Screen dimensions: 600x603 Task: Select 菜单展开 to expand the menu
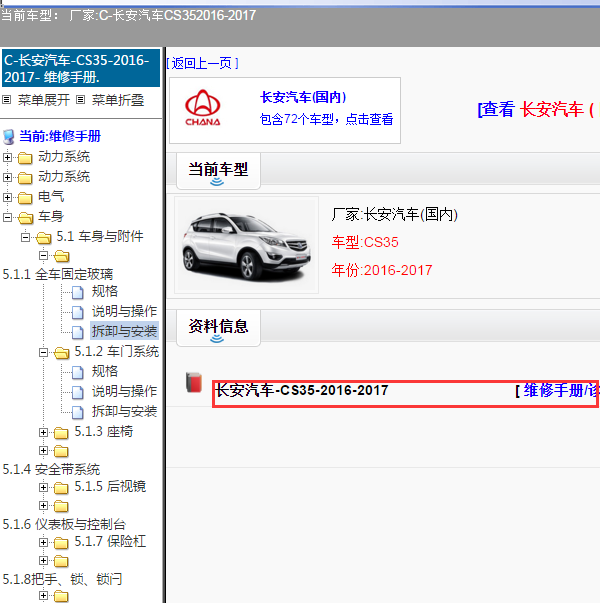click(43, 100)
